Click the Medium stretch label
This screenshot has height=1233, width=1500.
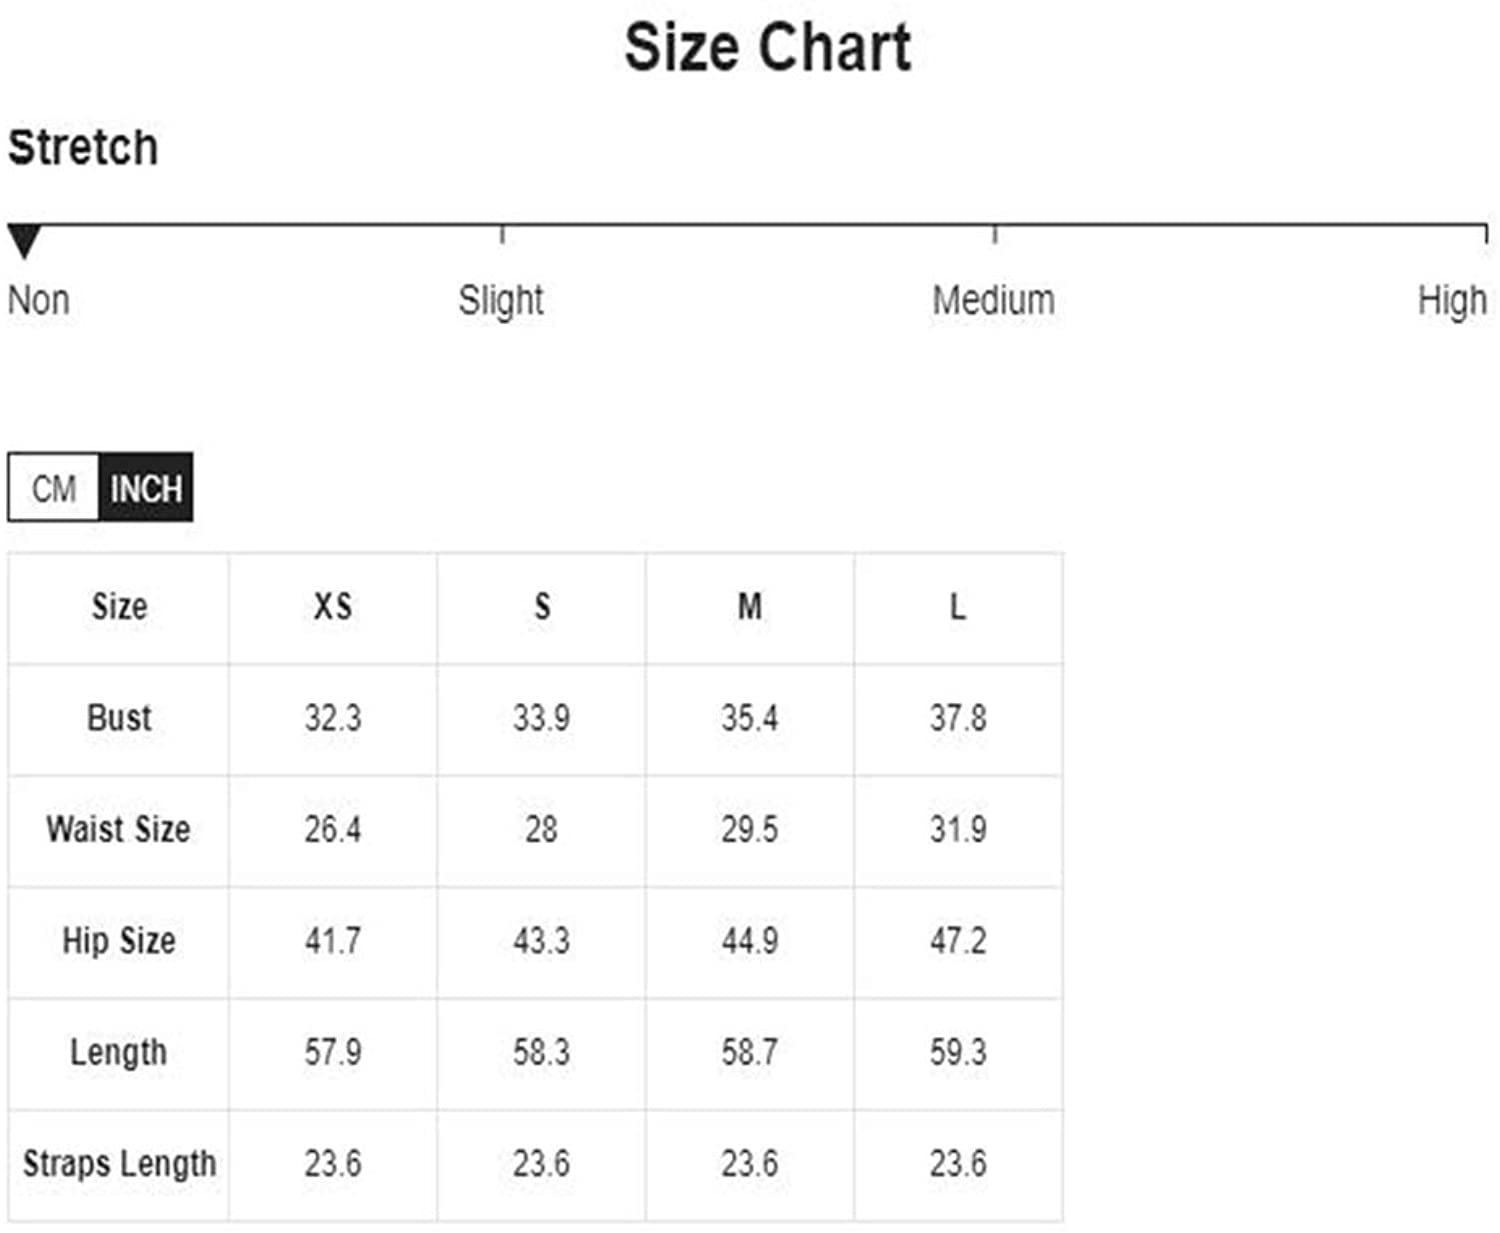[993, 300]
